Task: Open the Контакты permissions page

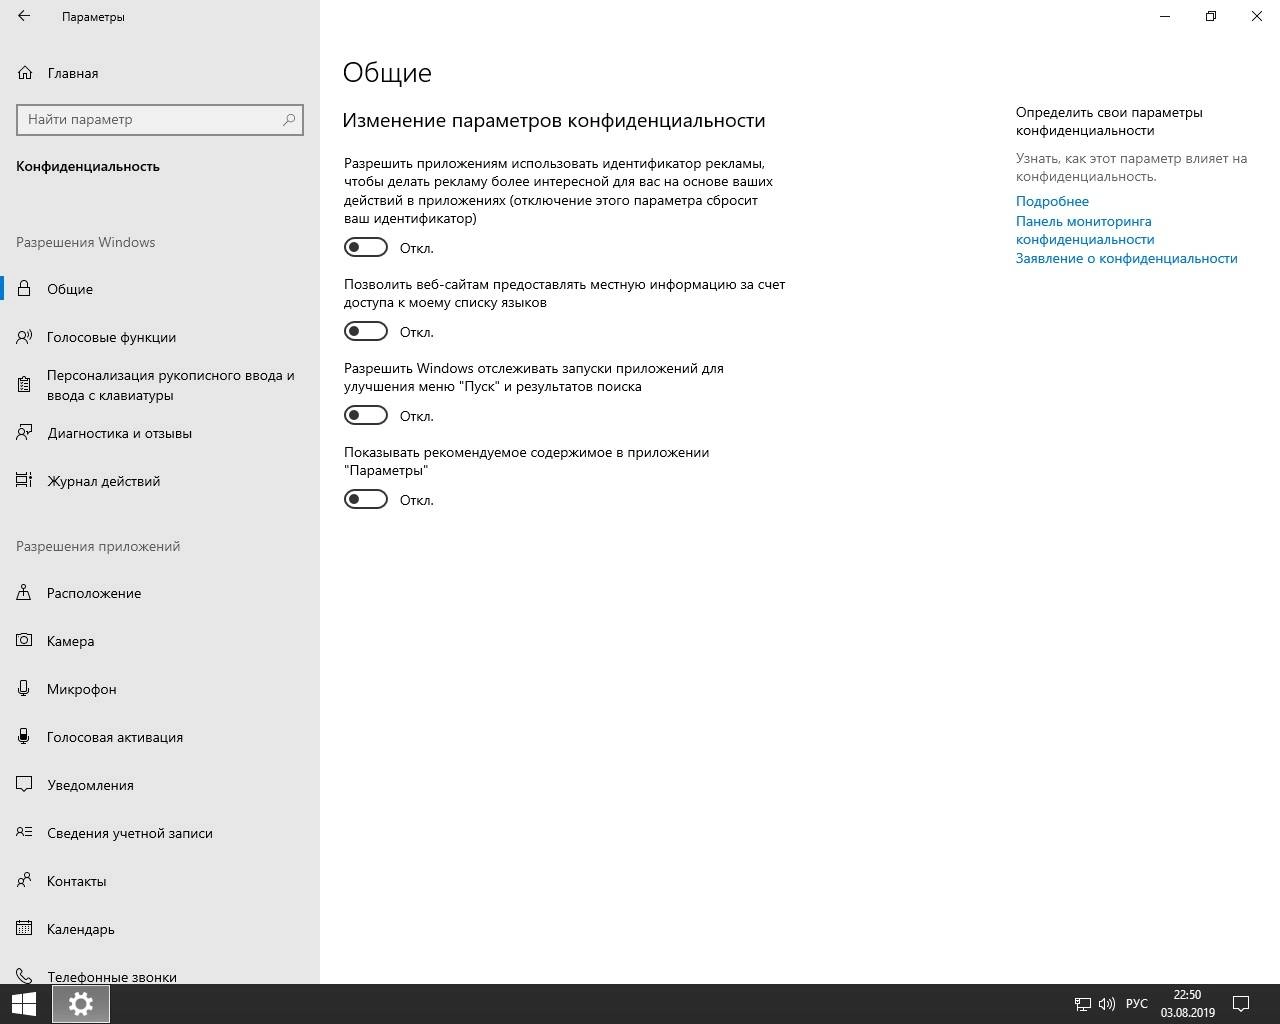Action: (160, 881)
